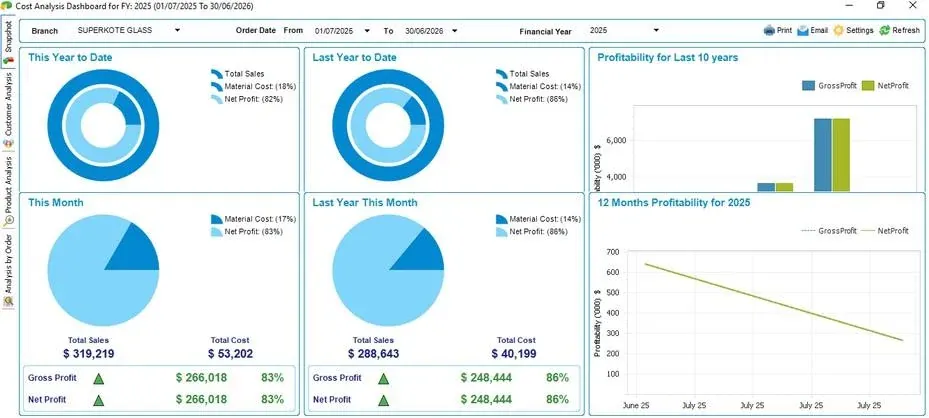Click the Email button label
The height and width of the screenshot is (418, 929).
pos(819,30)
